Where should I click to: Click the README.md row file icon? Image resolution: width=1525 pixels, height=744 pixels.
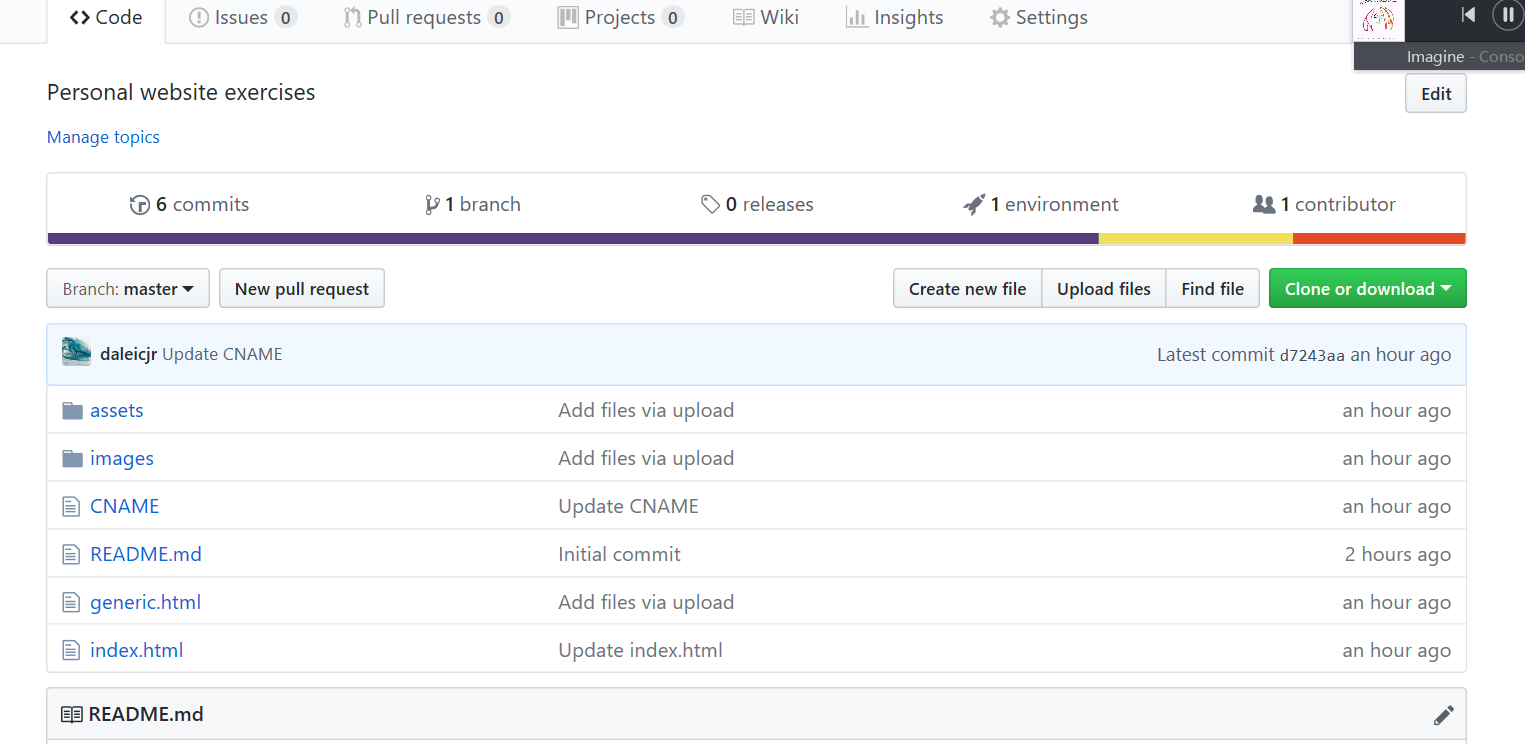coord(71,555)
